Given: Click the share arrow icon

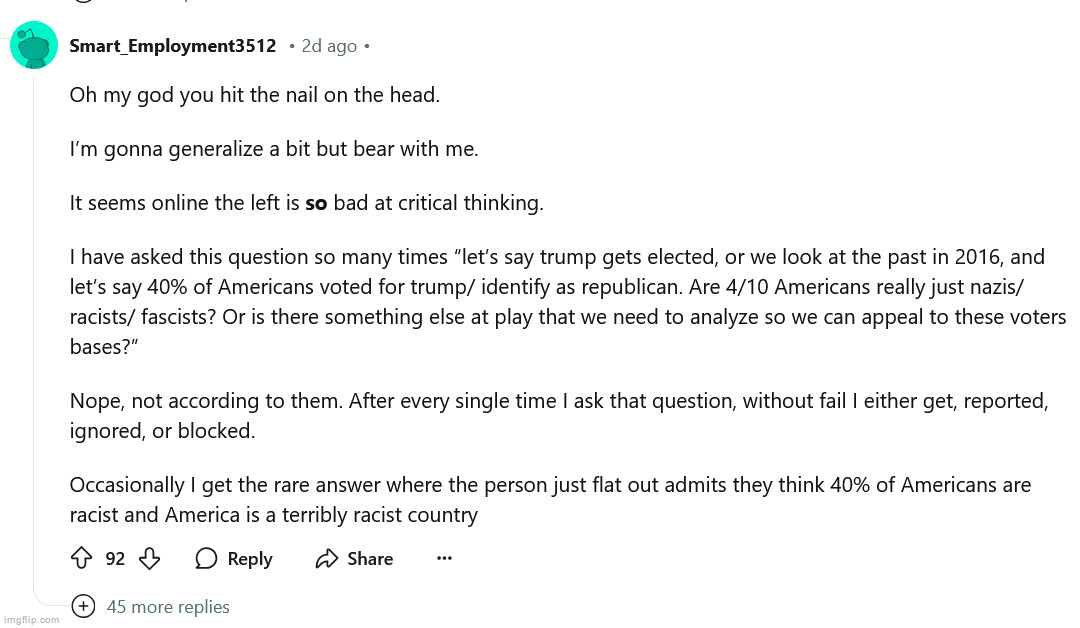Looking at the screenshot, I should (326, 558).
